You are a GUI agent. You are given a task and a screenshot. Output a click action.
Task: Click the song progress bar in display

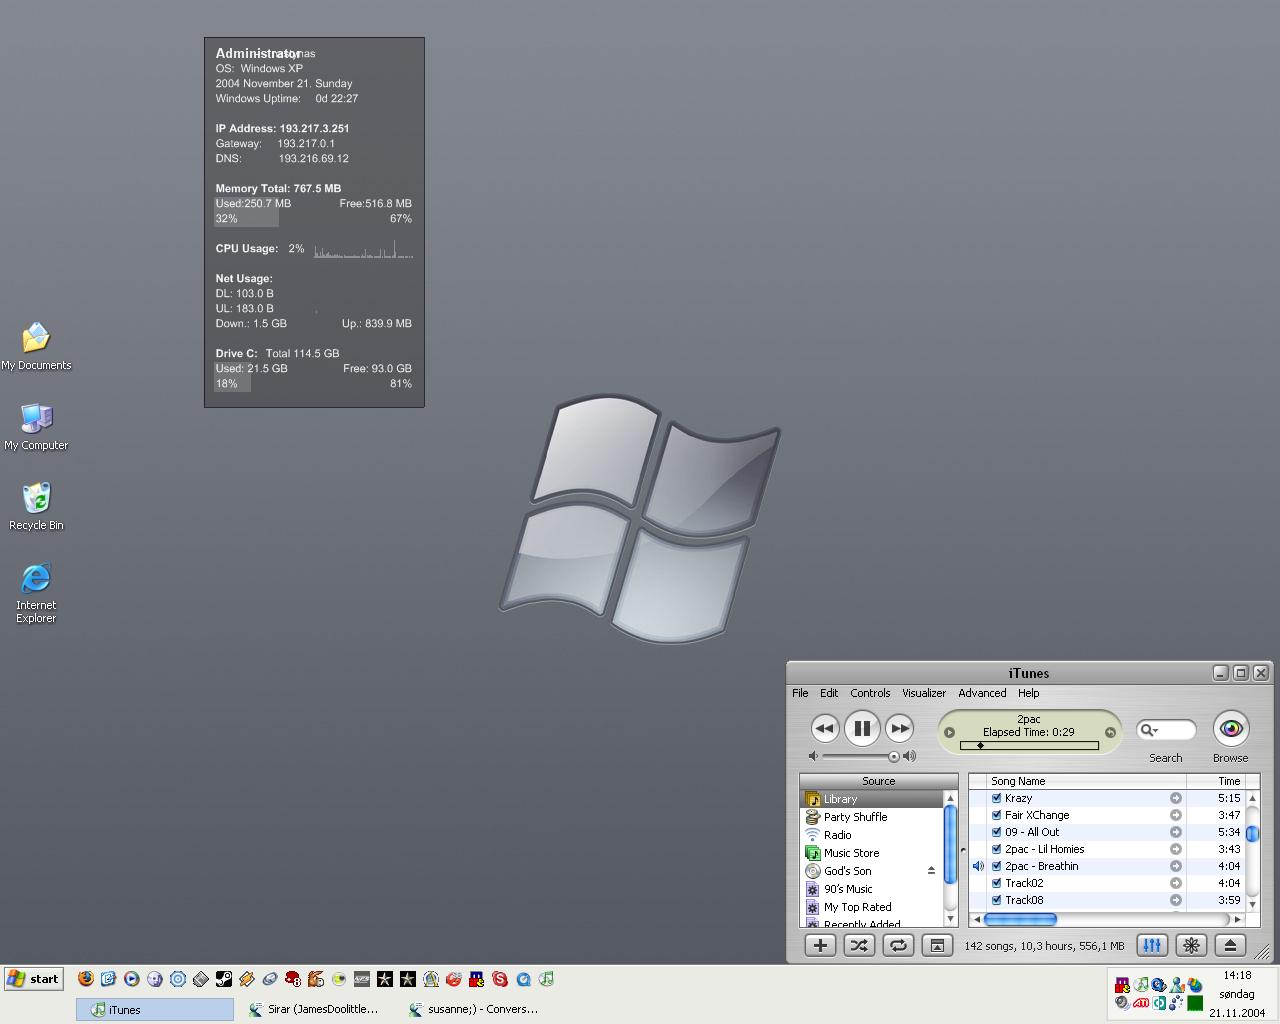click(x=1029, y=745)
